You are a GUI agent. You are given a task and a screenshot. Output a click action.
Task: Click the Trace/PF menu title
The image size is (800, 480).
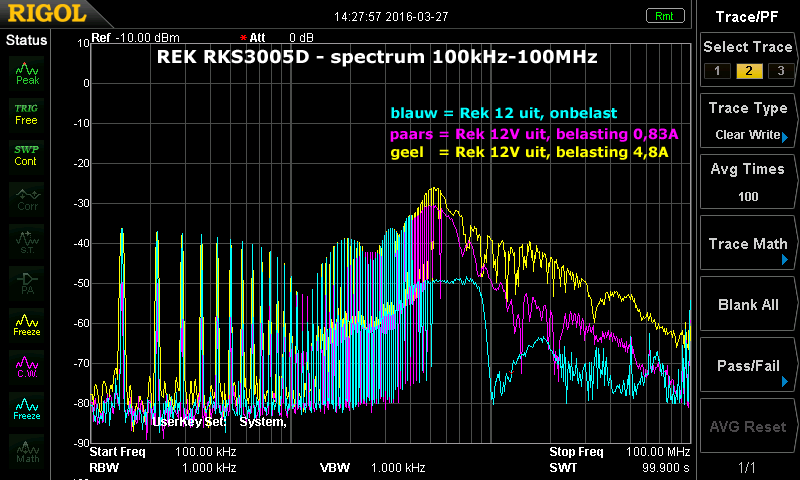[747, 17]
